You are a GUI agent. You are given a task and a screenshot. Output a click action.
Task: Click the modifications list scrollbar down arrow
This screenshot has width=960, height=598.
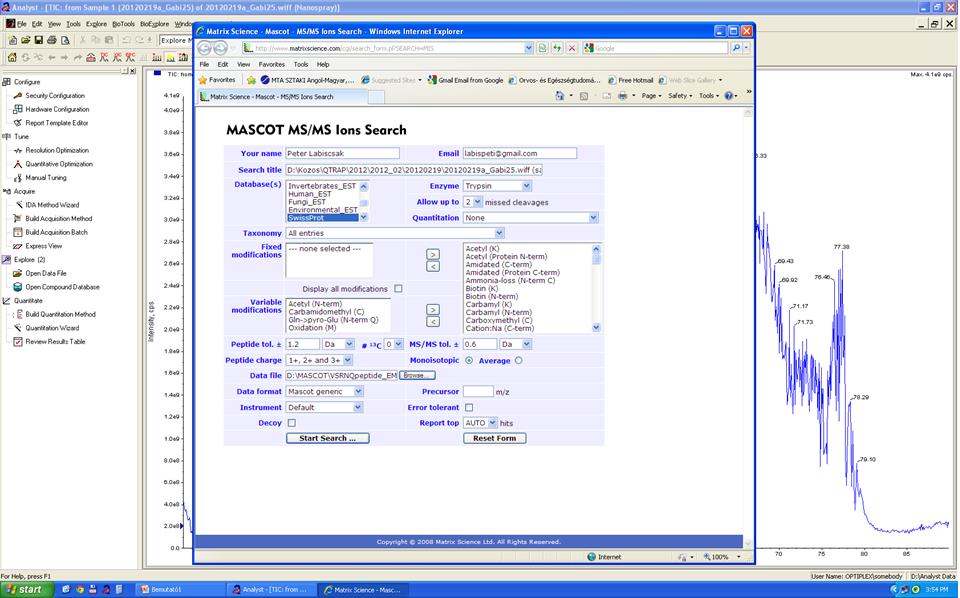pos(596,328)
